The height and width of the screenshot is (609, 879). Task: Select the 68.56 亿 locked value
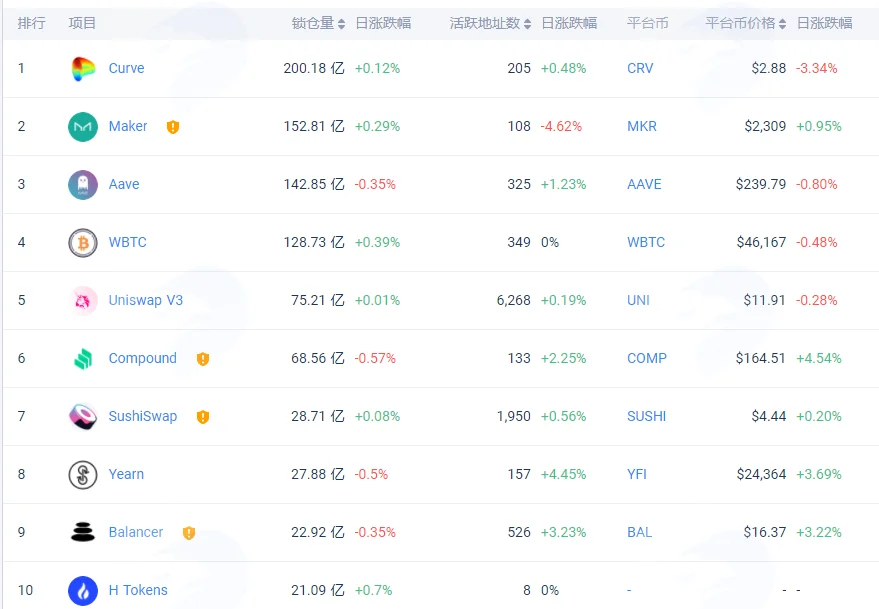(x=318, y=358)
